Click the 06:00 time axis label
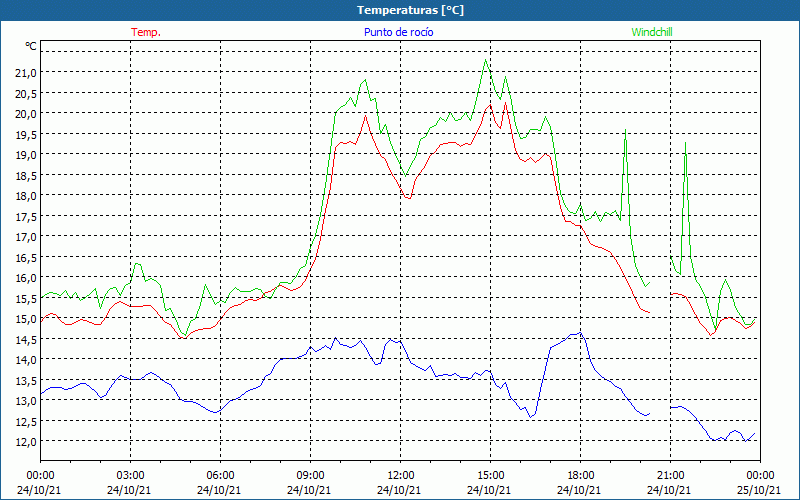The image size is (800, 500). coord(220,476)
